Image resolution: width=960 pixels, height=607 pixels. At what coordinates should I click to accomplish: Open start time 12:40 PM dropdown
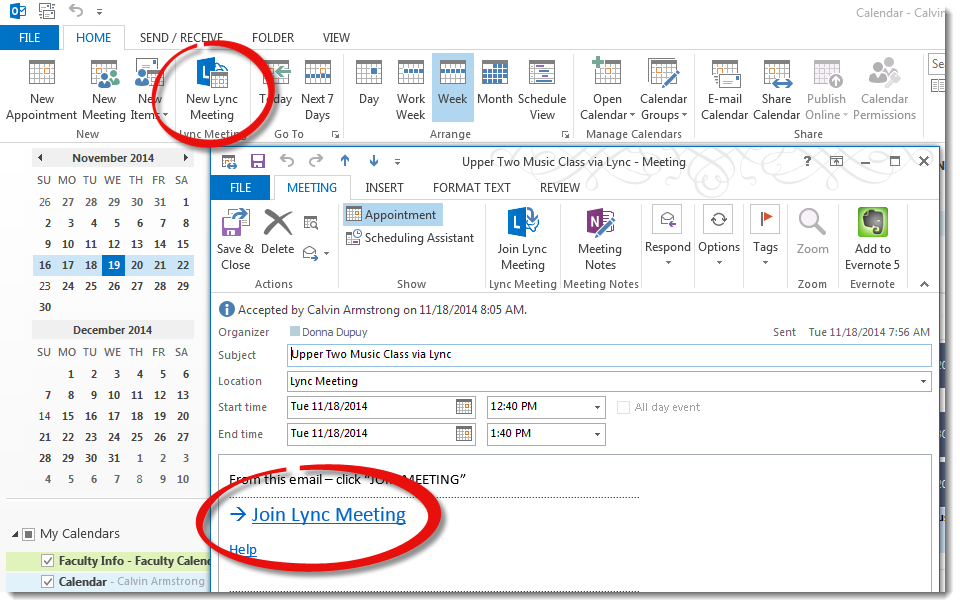pos(597,407)
